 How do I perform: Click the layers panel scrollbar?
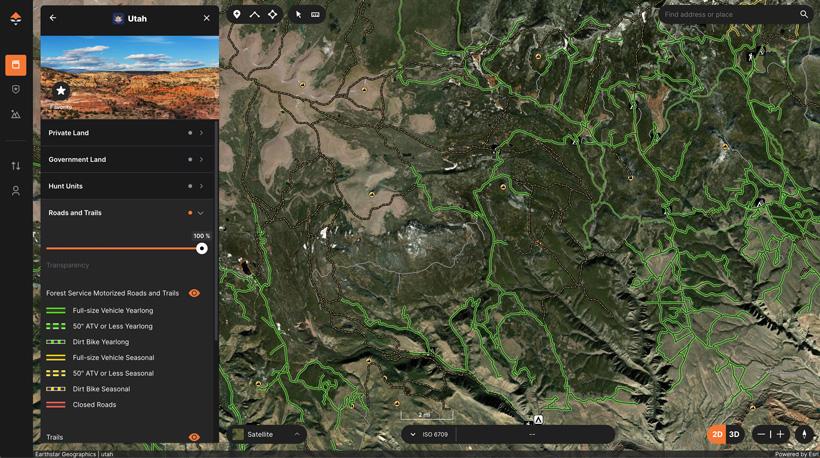point(216,230)
